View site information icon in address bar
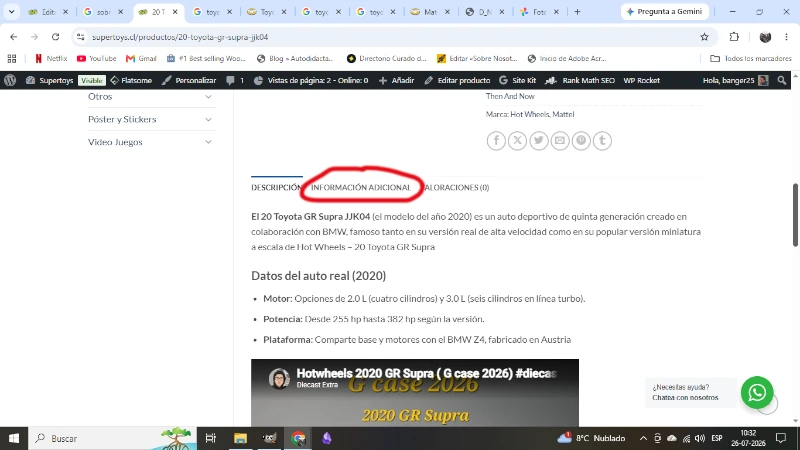Screen dimensions: 800x450 pos(81,37)
